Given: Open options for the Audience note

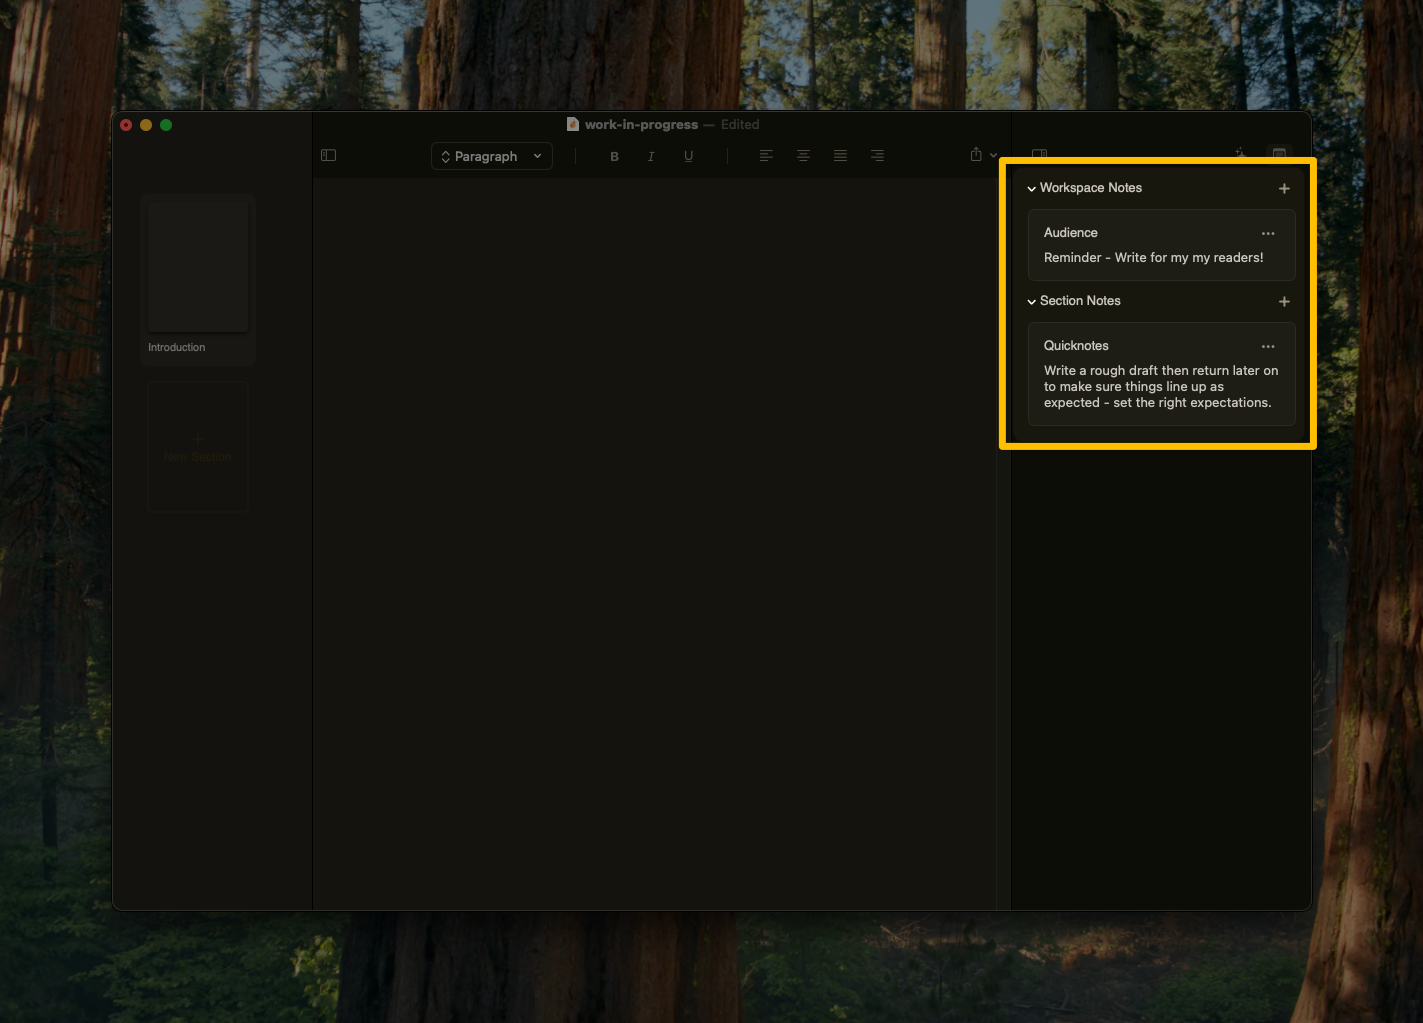Looking at the screenshot, I should click(1268, 233).
